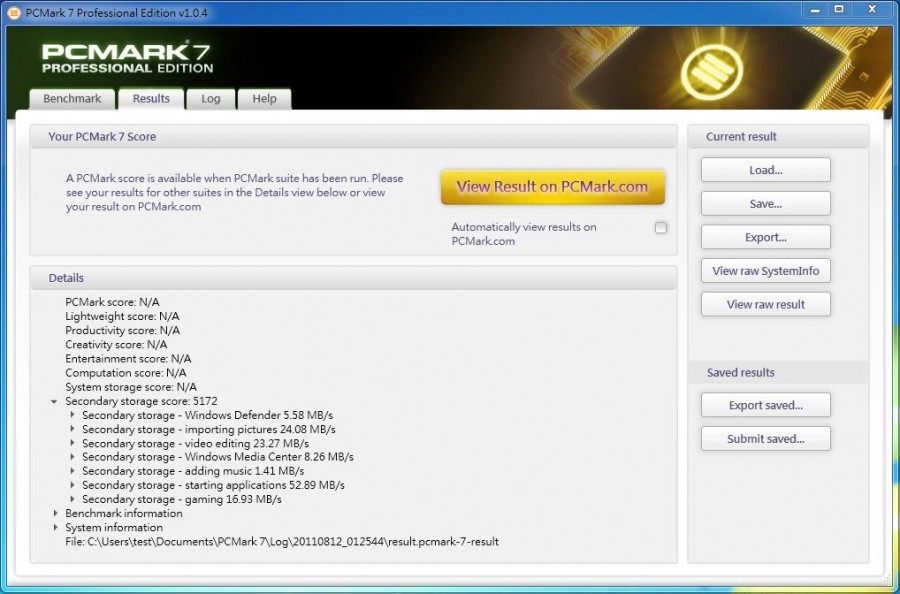
Task: Switch to the Benchmark tab
Action: (x=72, y=99)
